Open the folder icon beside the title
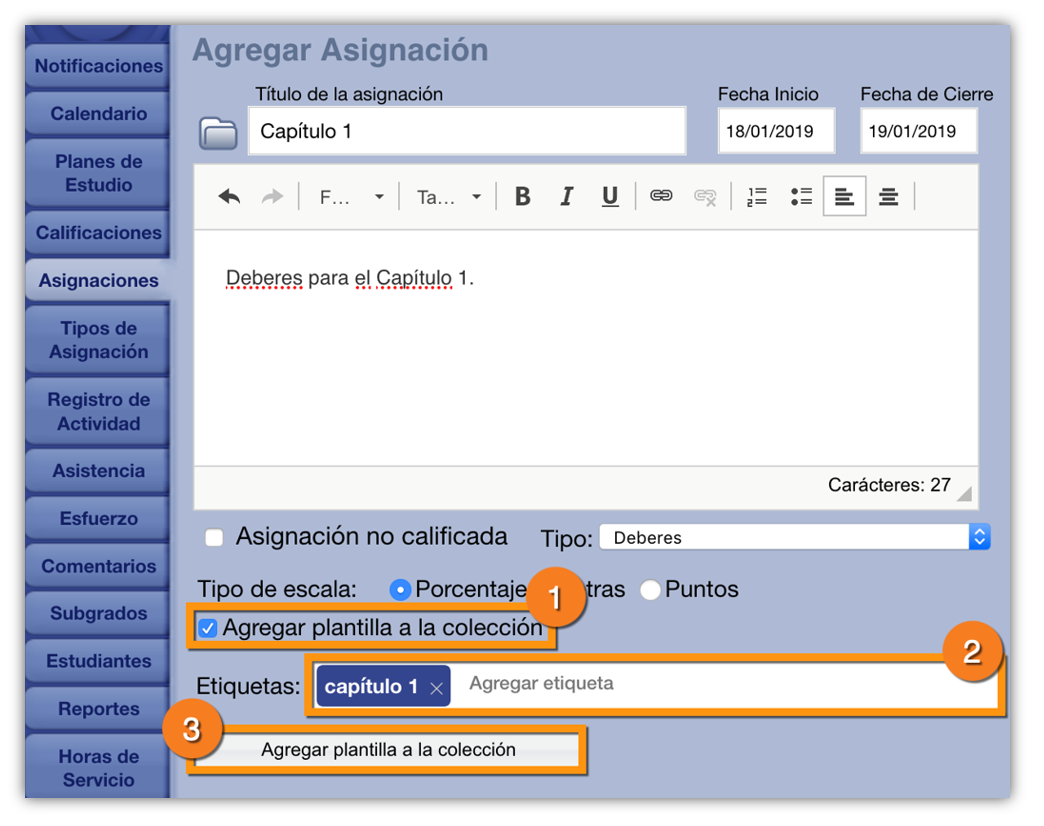Image resolution: width=1044 pixels, height=826 pixels. click(218, 132)
